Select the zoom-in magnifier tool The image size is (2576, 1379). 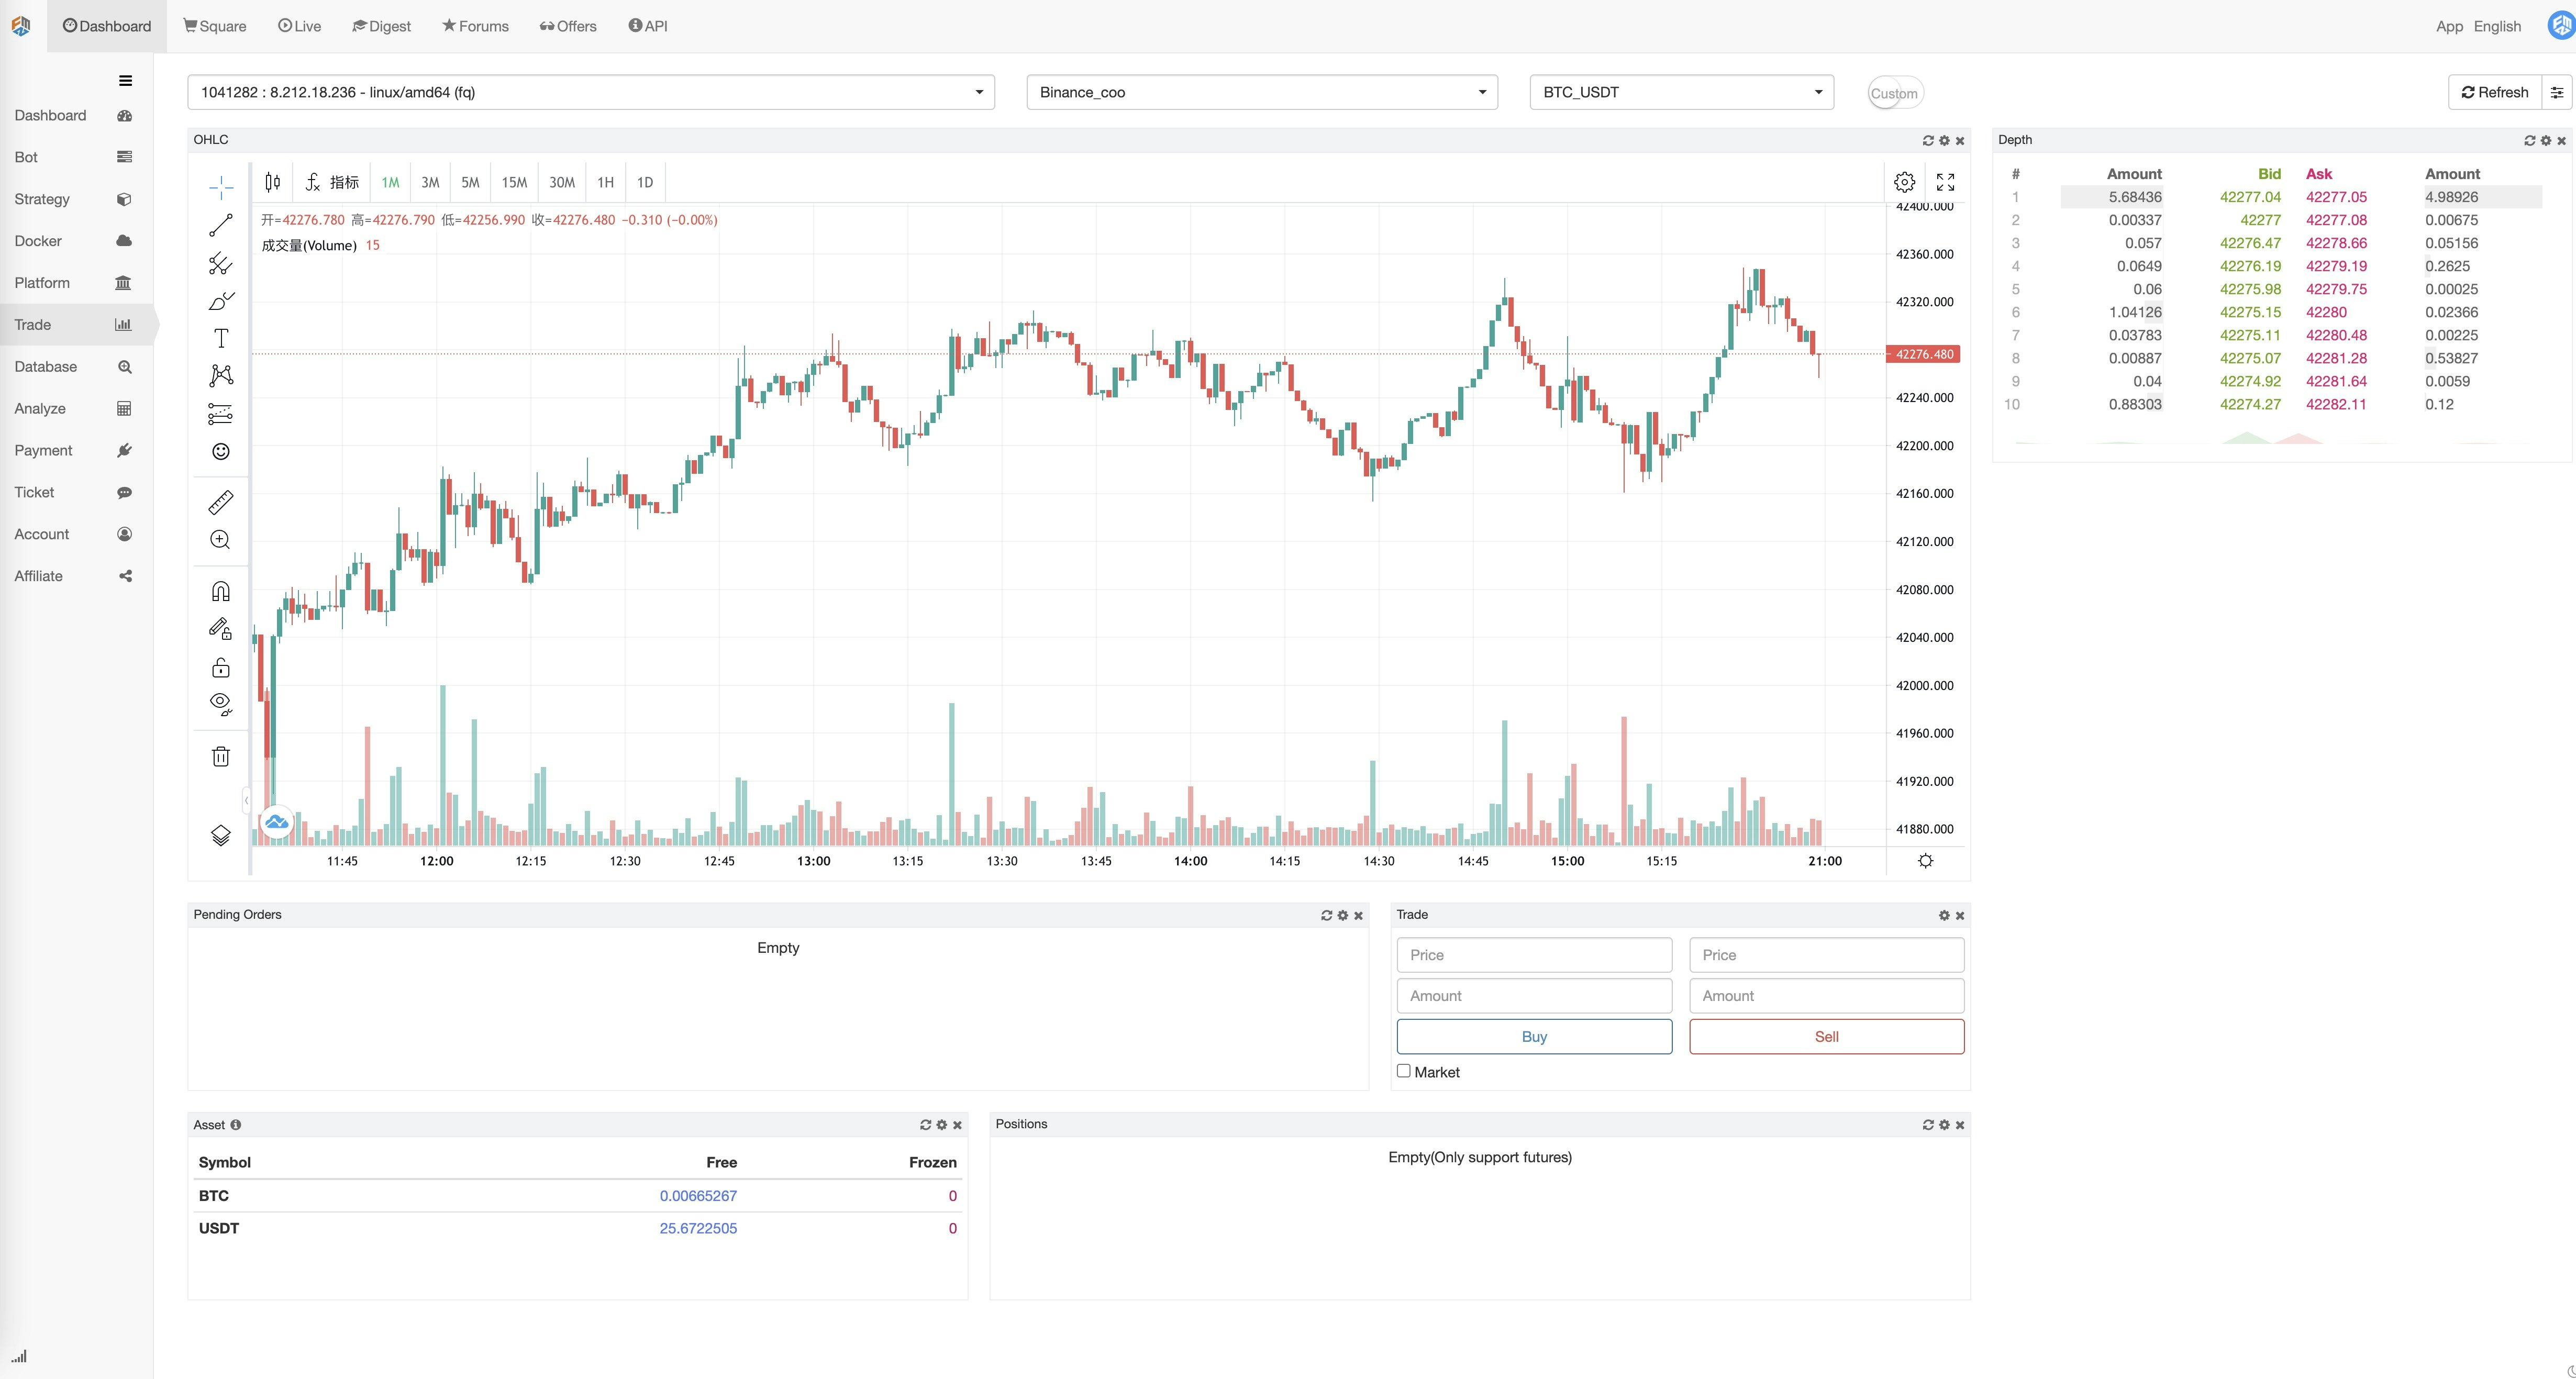point(221,540)
